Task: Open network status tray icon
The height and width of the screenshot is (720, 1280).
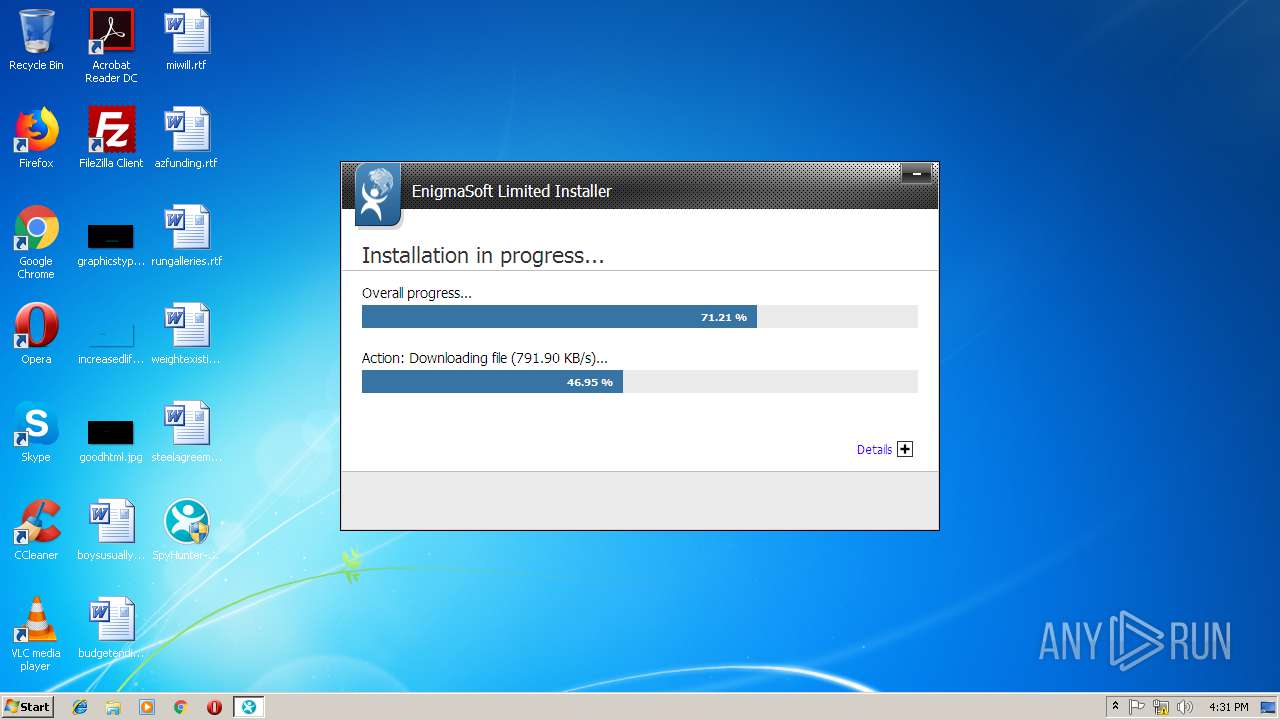Action: pyautogui.click(x=1161, y=707)
